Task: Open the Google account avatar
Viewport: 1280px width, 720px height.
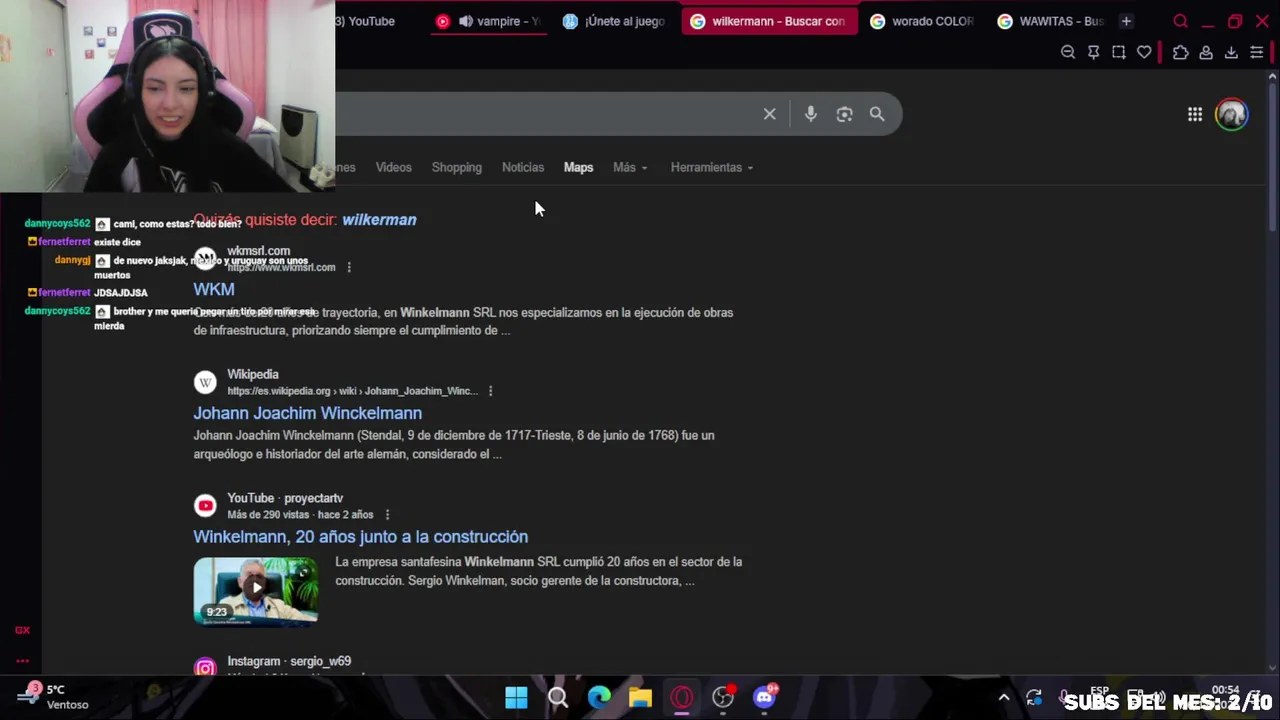Action: (x=1232, y=114)
